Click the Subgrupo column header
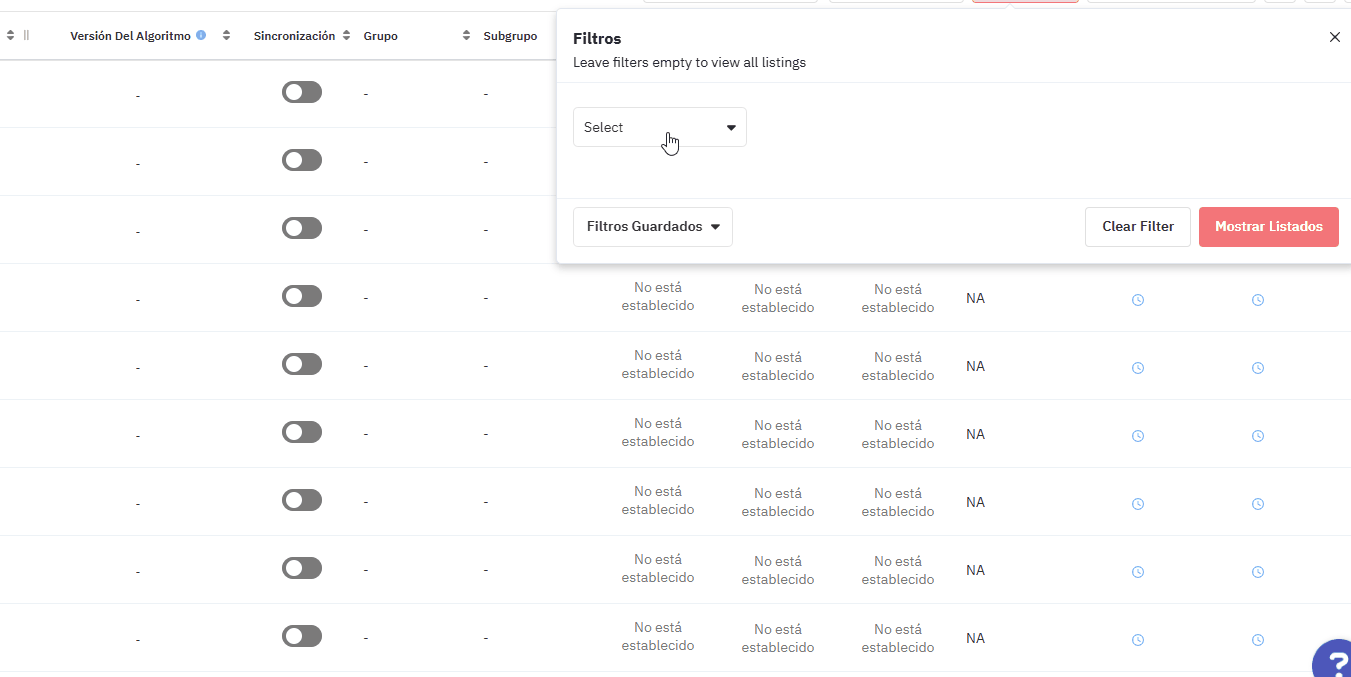This screenshot has width=1351, height=677. [510, 36]
